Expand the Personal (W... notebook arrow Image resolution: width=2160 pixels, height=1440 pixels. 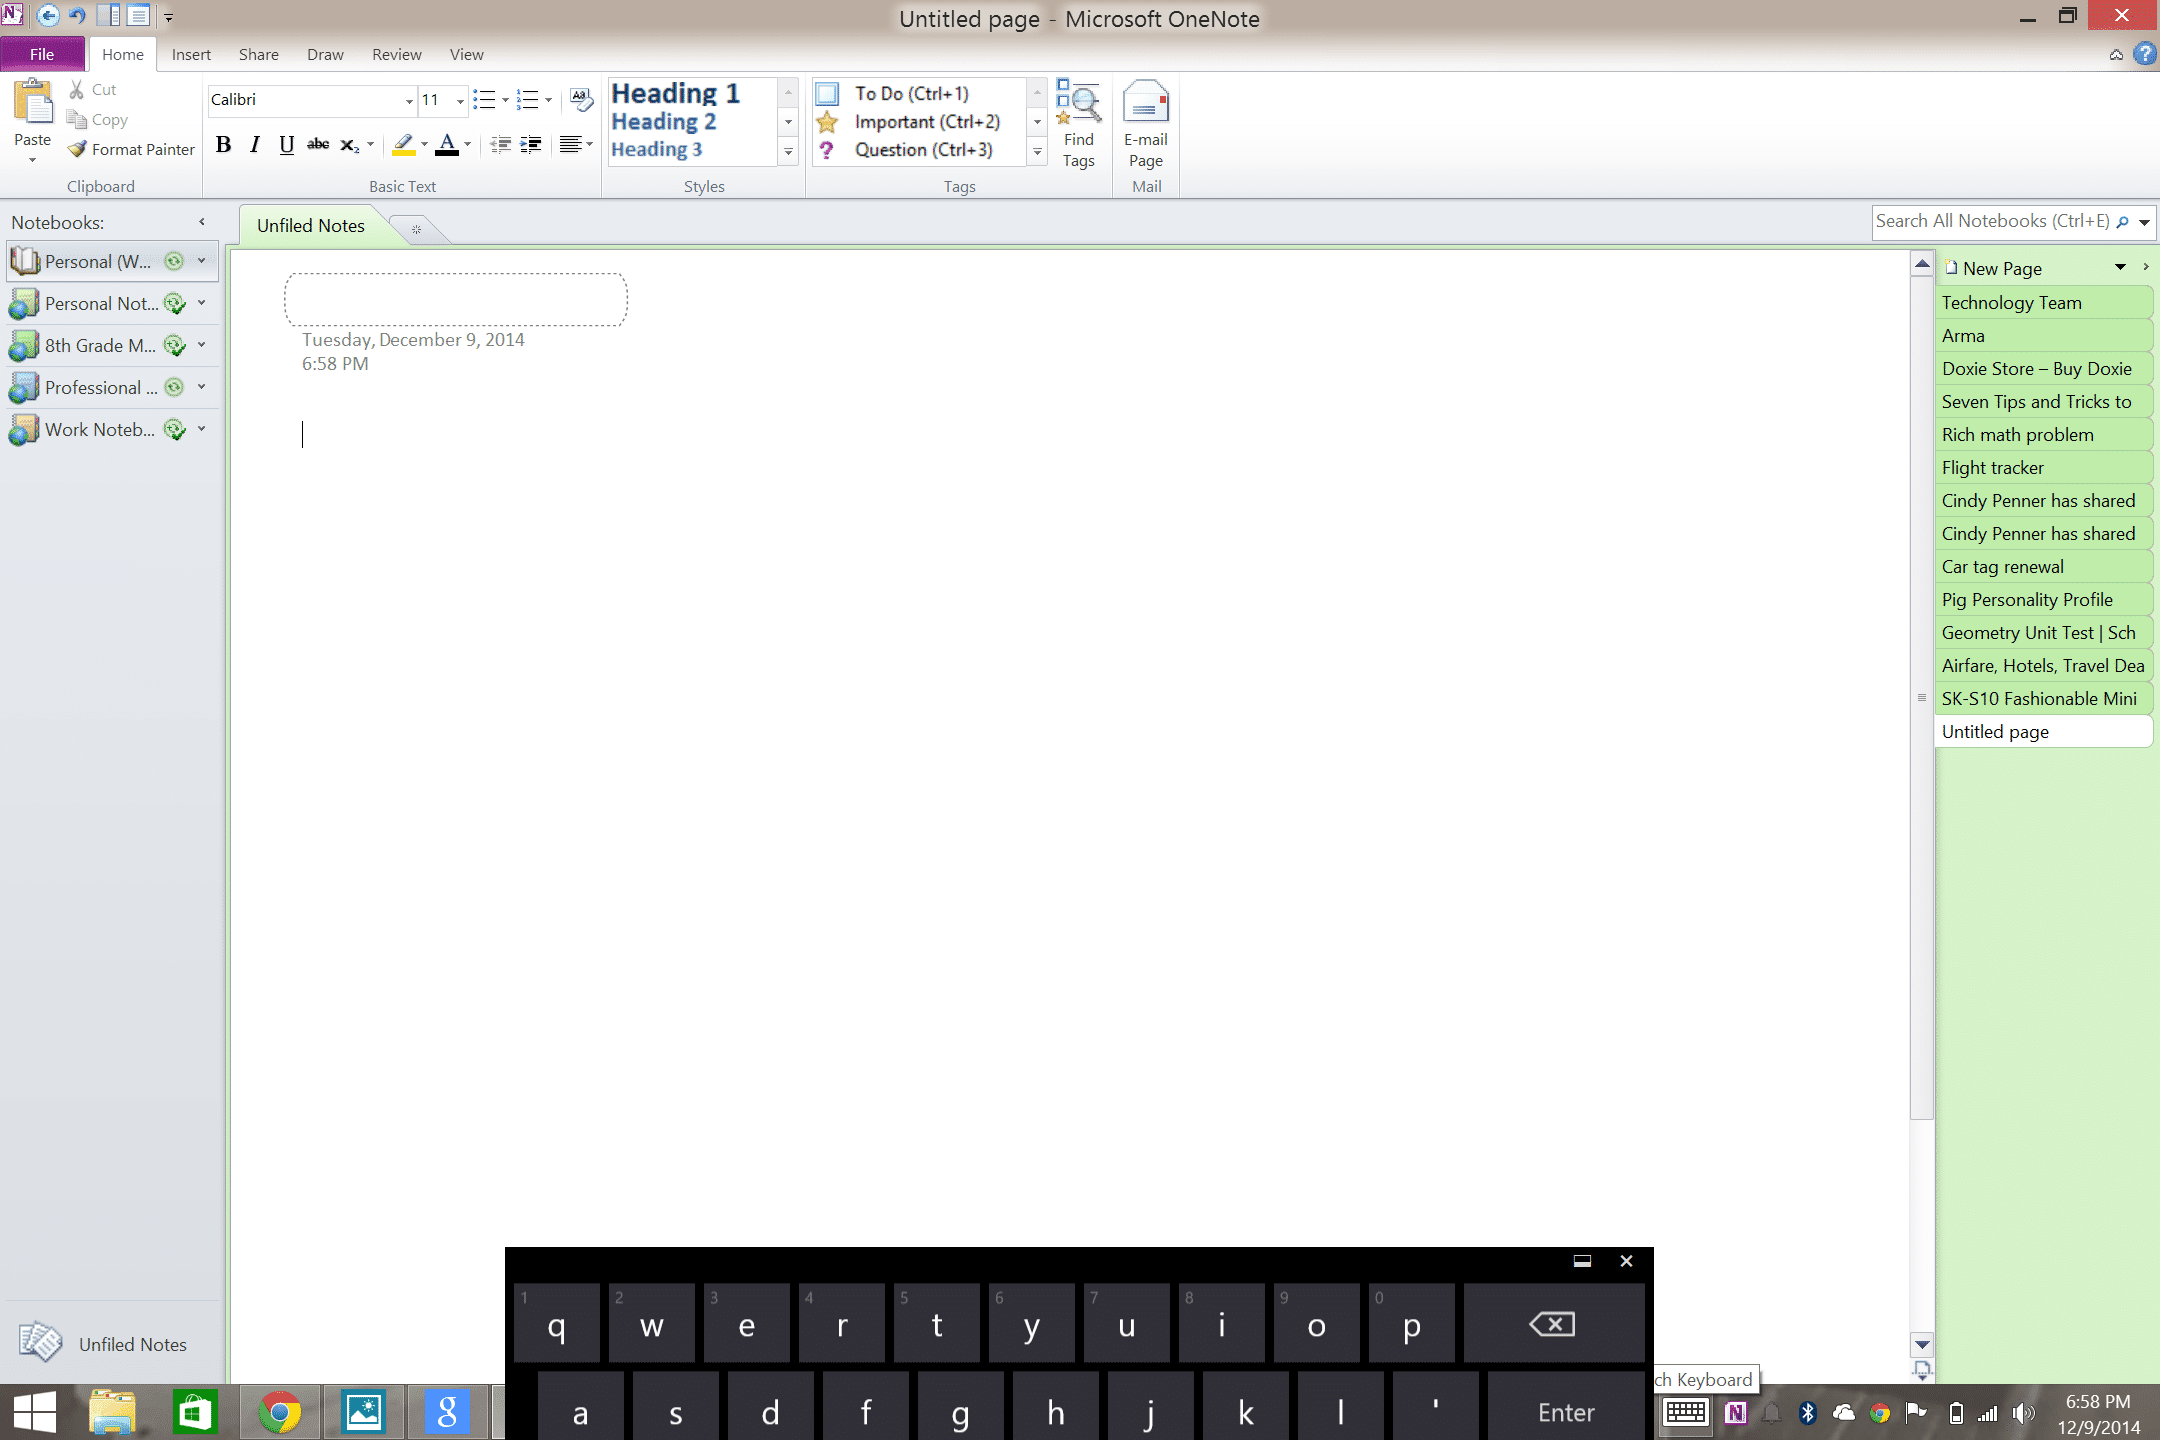point(202,261)
